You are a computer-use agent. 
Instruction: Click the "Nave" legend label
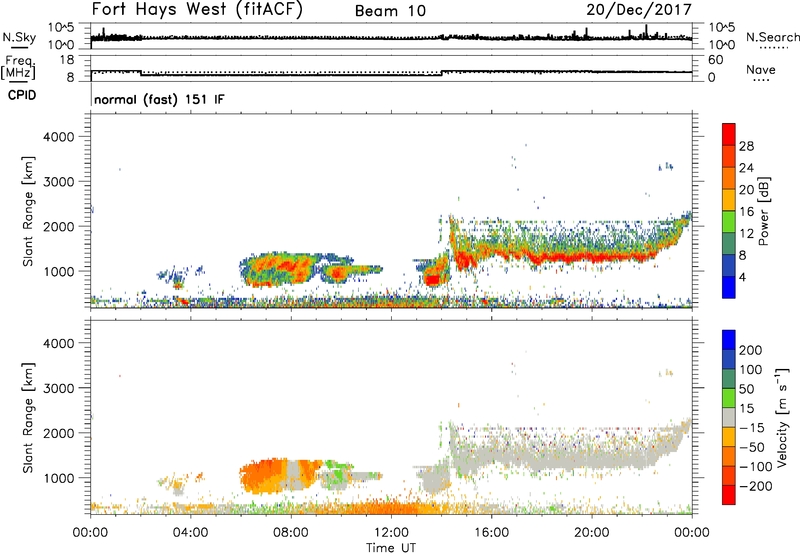tap(761, 69)
